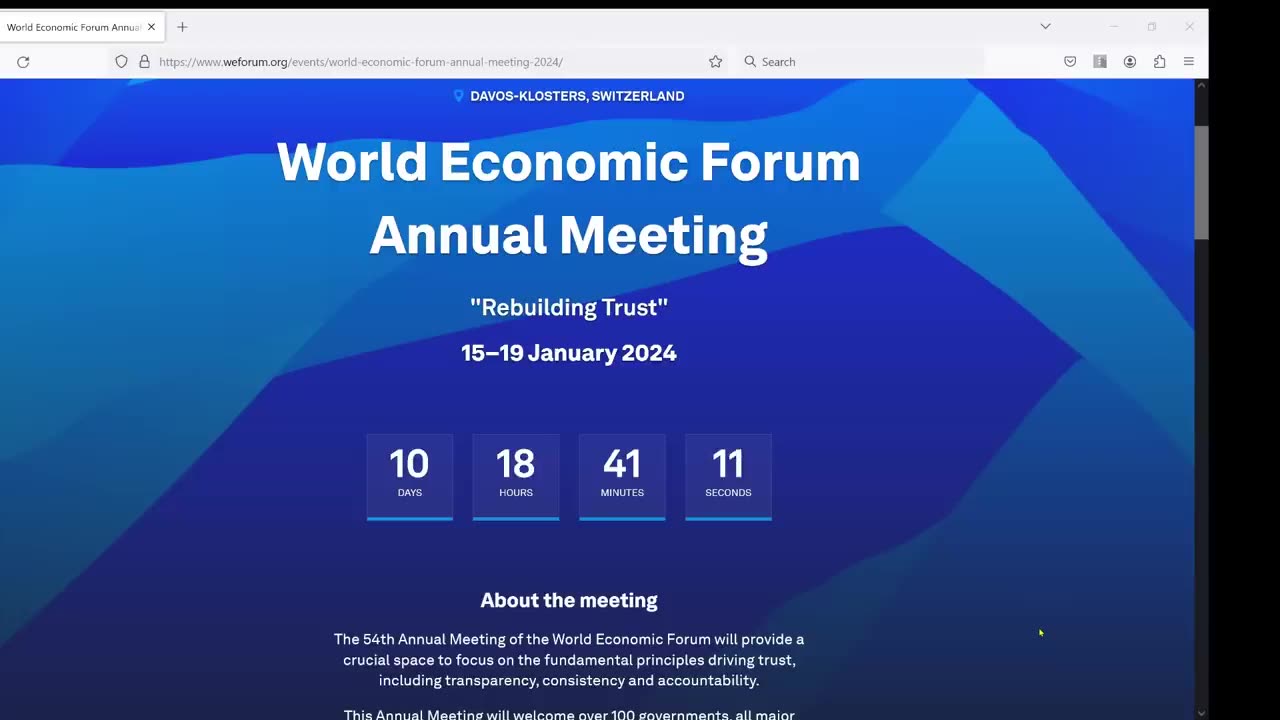Click the '54th Annual Meeting' paragraph text

tap(569, 660)
